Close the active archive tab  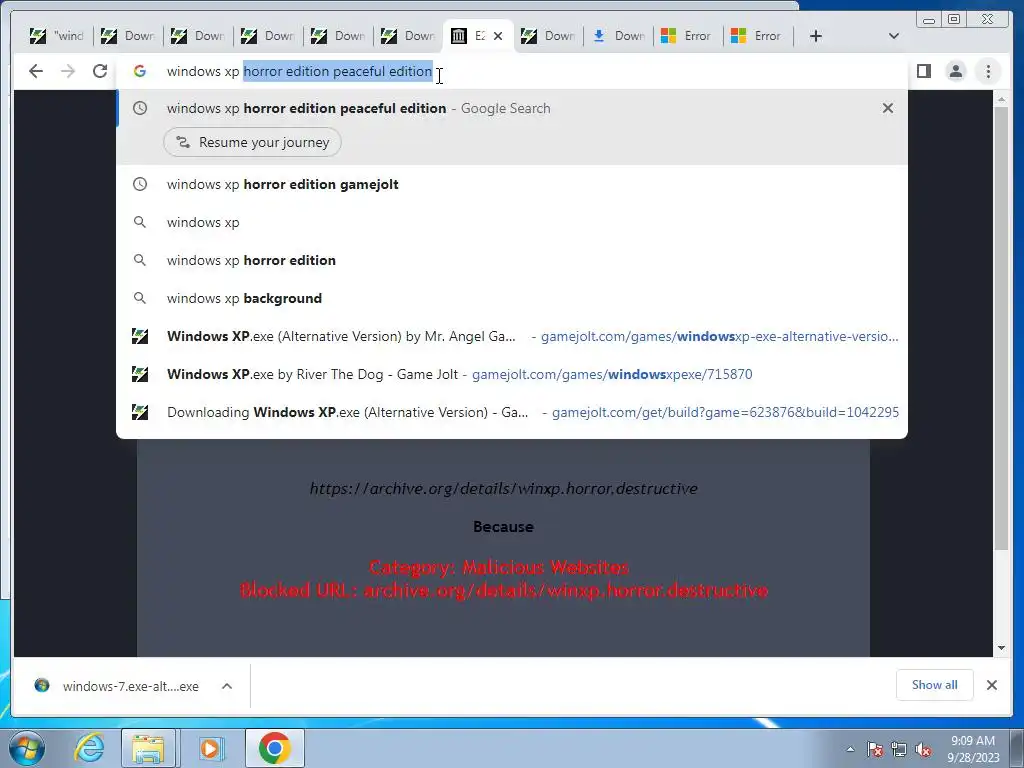[x=498, y=36]
